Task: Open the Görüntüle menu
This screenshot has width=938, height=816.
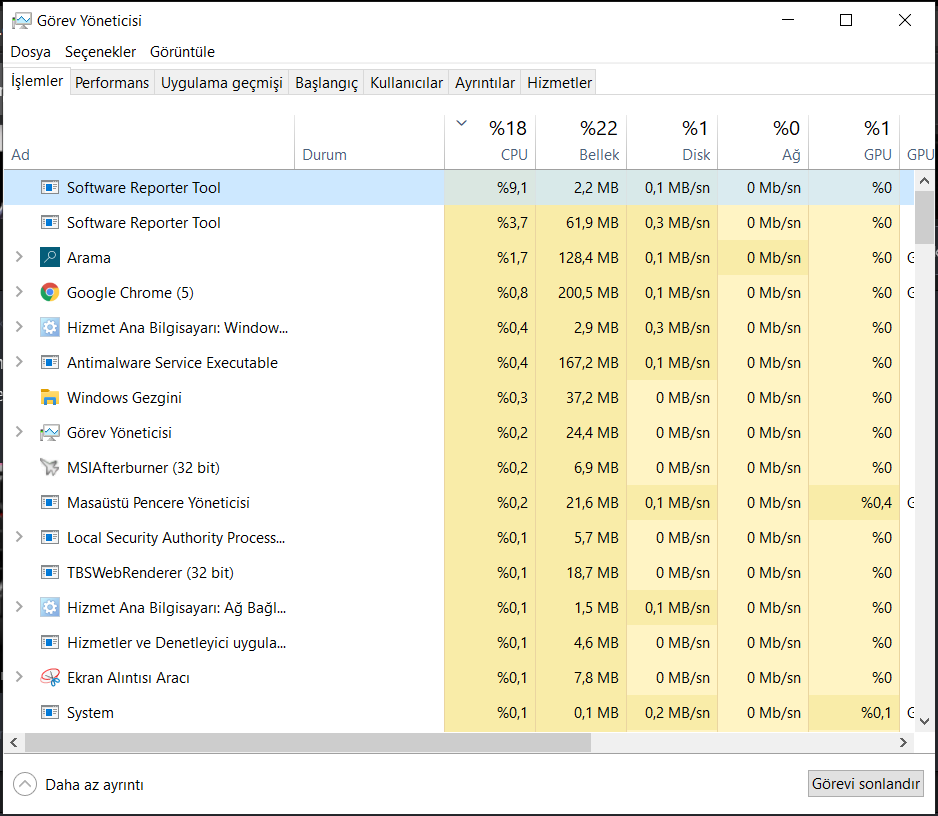Action: click(x=182, y=52)
